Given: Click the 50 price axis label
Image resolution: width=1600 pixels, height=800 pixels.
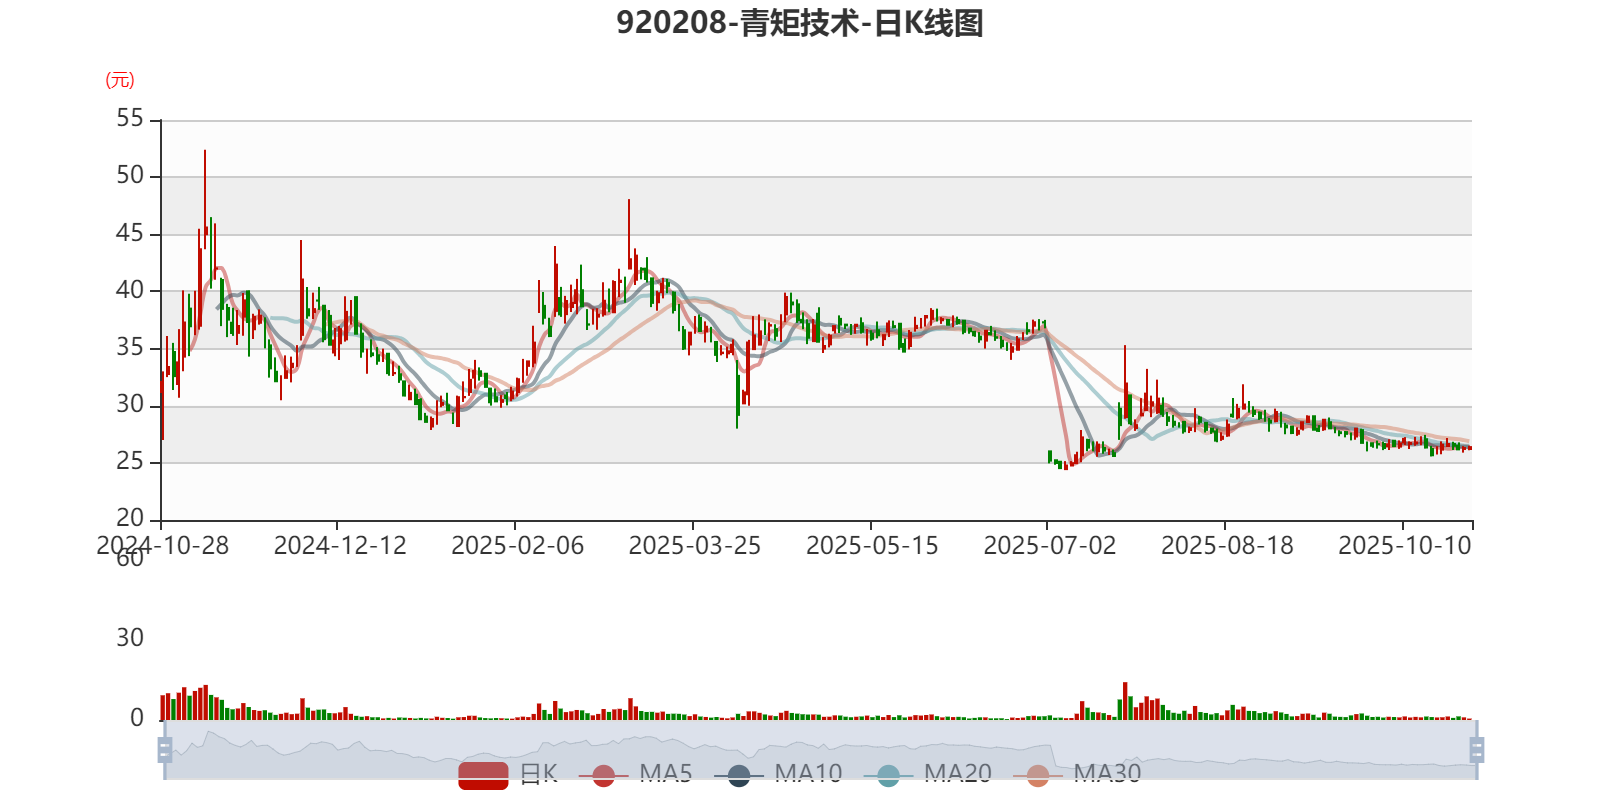Looking at the screenshot, I should (130, 175).
